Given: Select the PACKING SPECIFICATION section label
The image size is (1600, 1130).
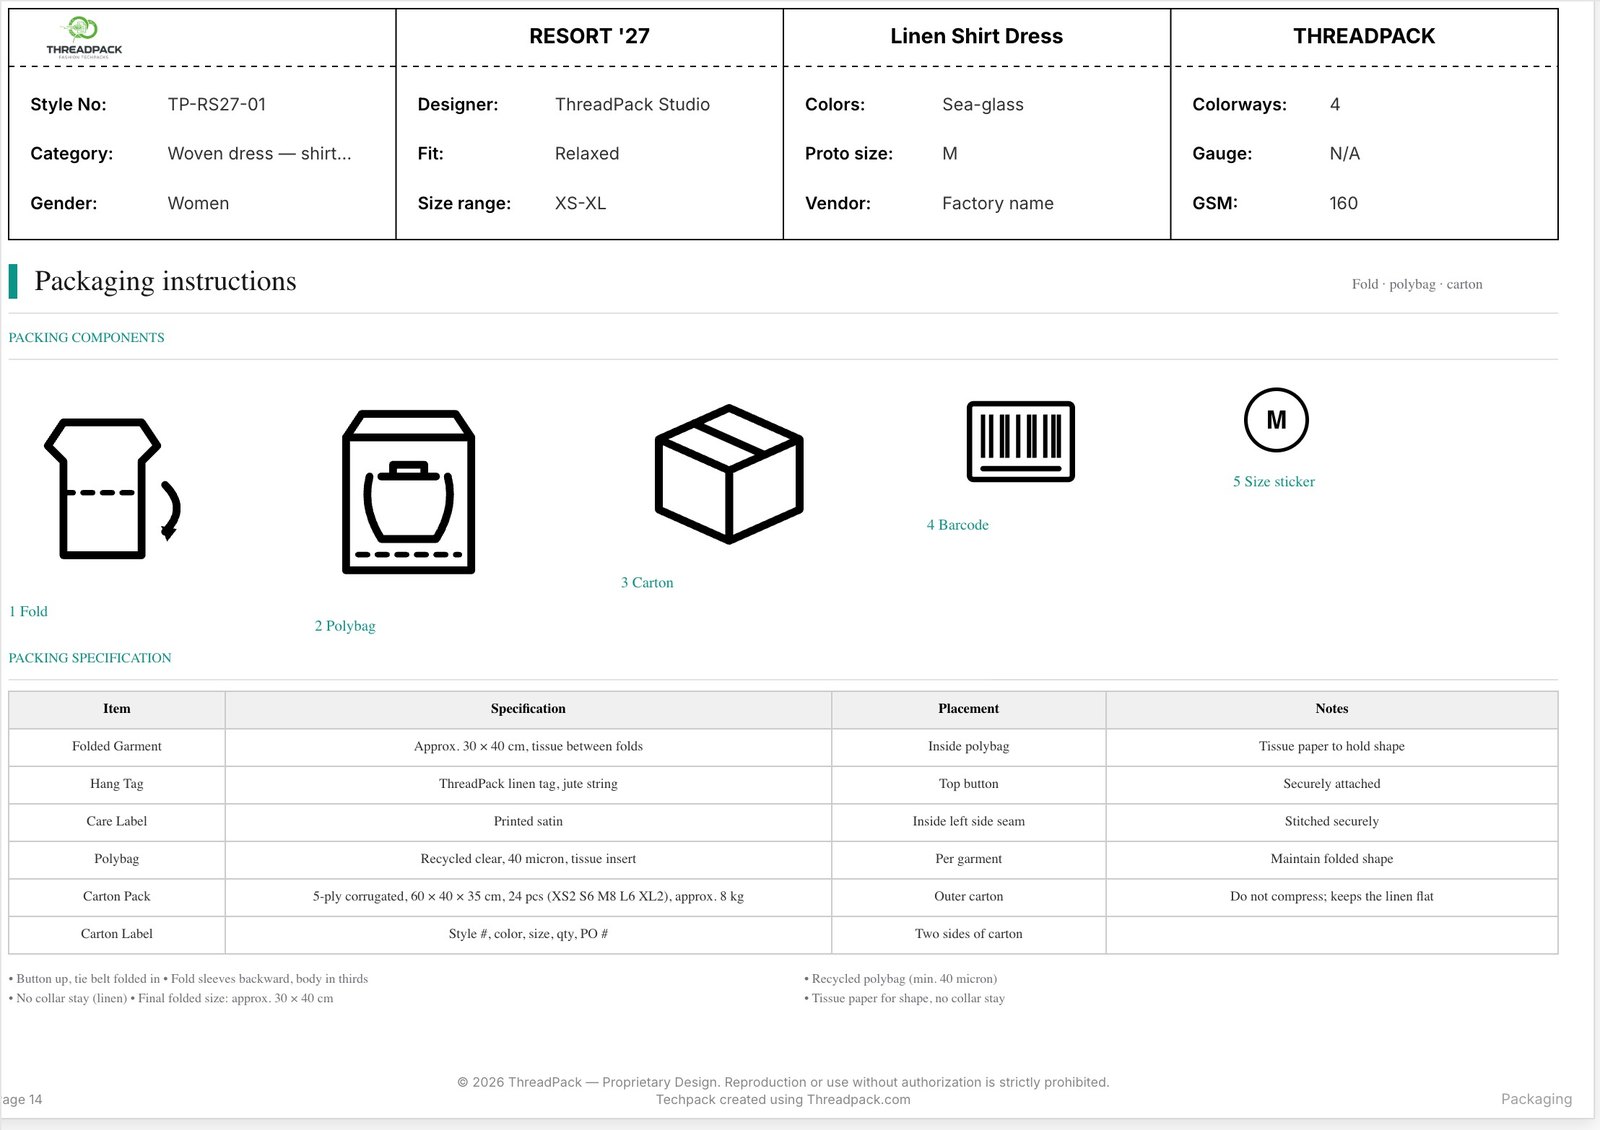Looking at the screenshot, I should [x=90, y=658].
